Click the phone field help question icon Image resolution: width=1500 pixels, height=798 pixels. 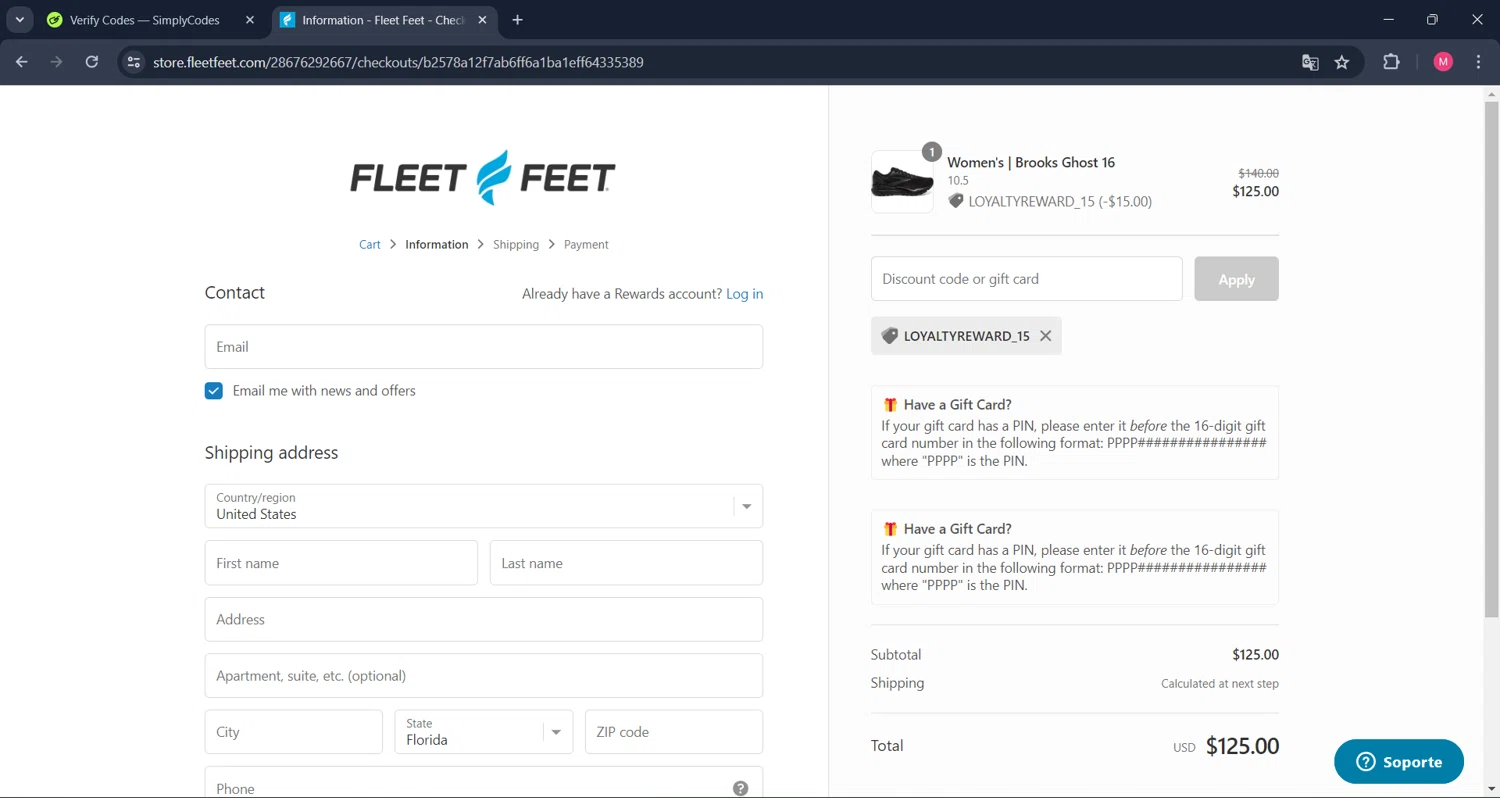tap(740, 788)
